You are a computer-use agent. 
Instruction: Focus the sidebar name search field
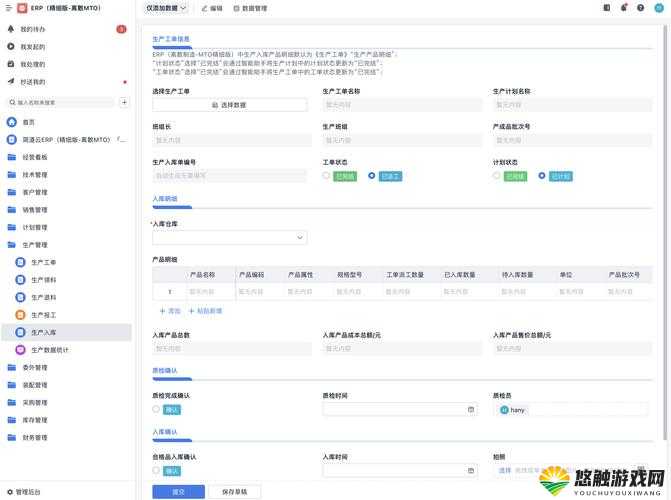tap(61, 102)
